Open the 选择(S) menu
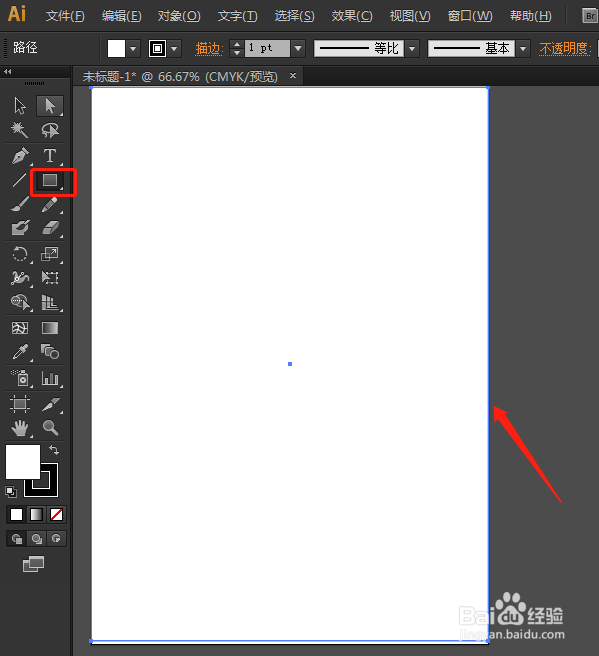Screen dimensions: 599x656 tap(294, 16)
